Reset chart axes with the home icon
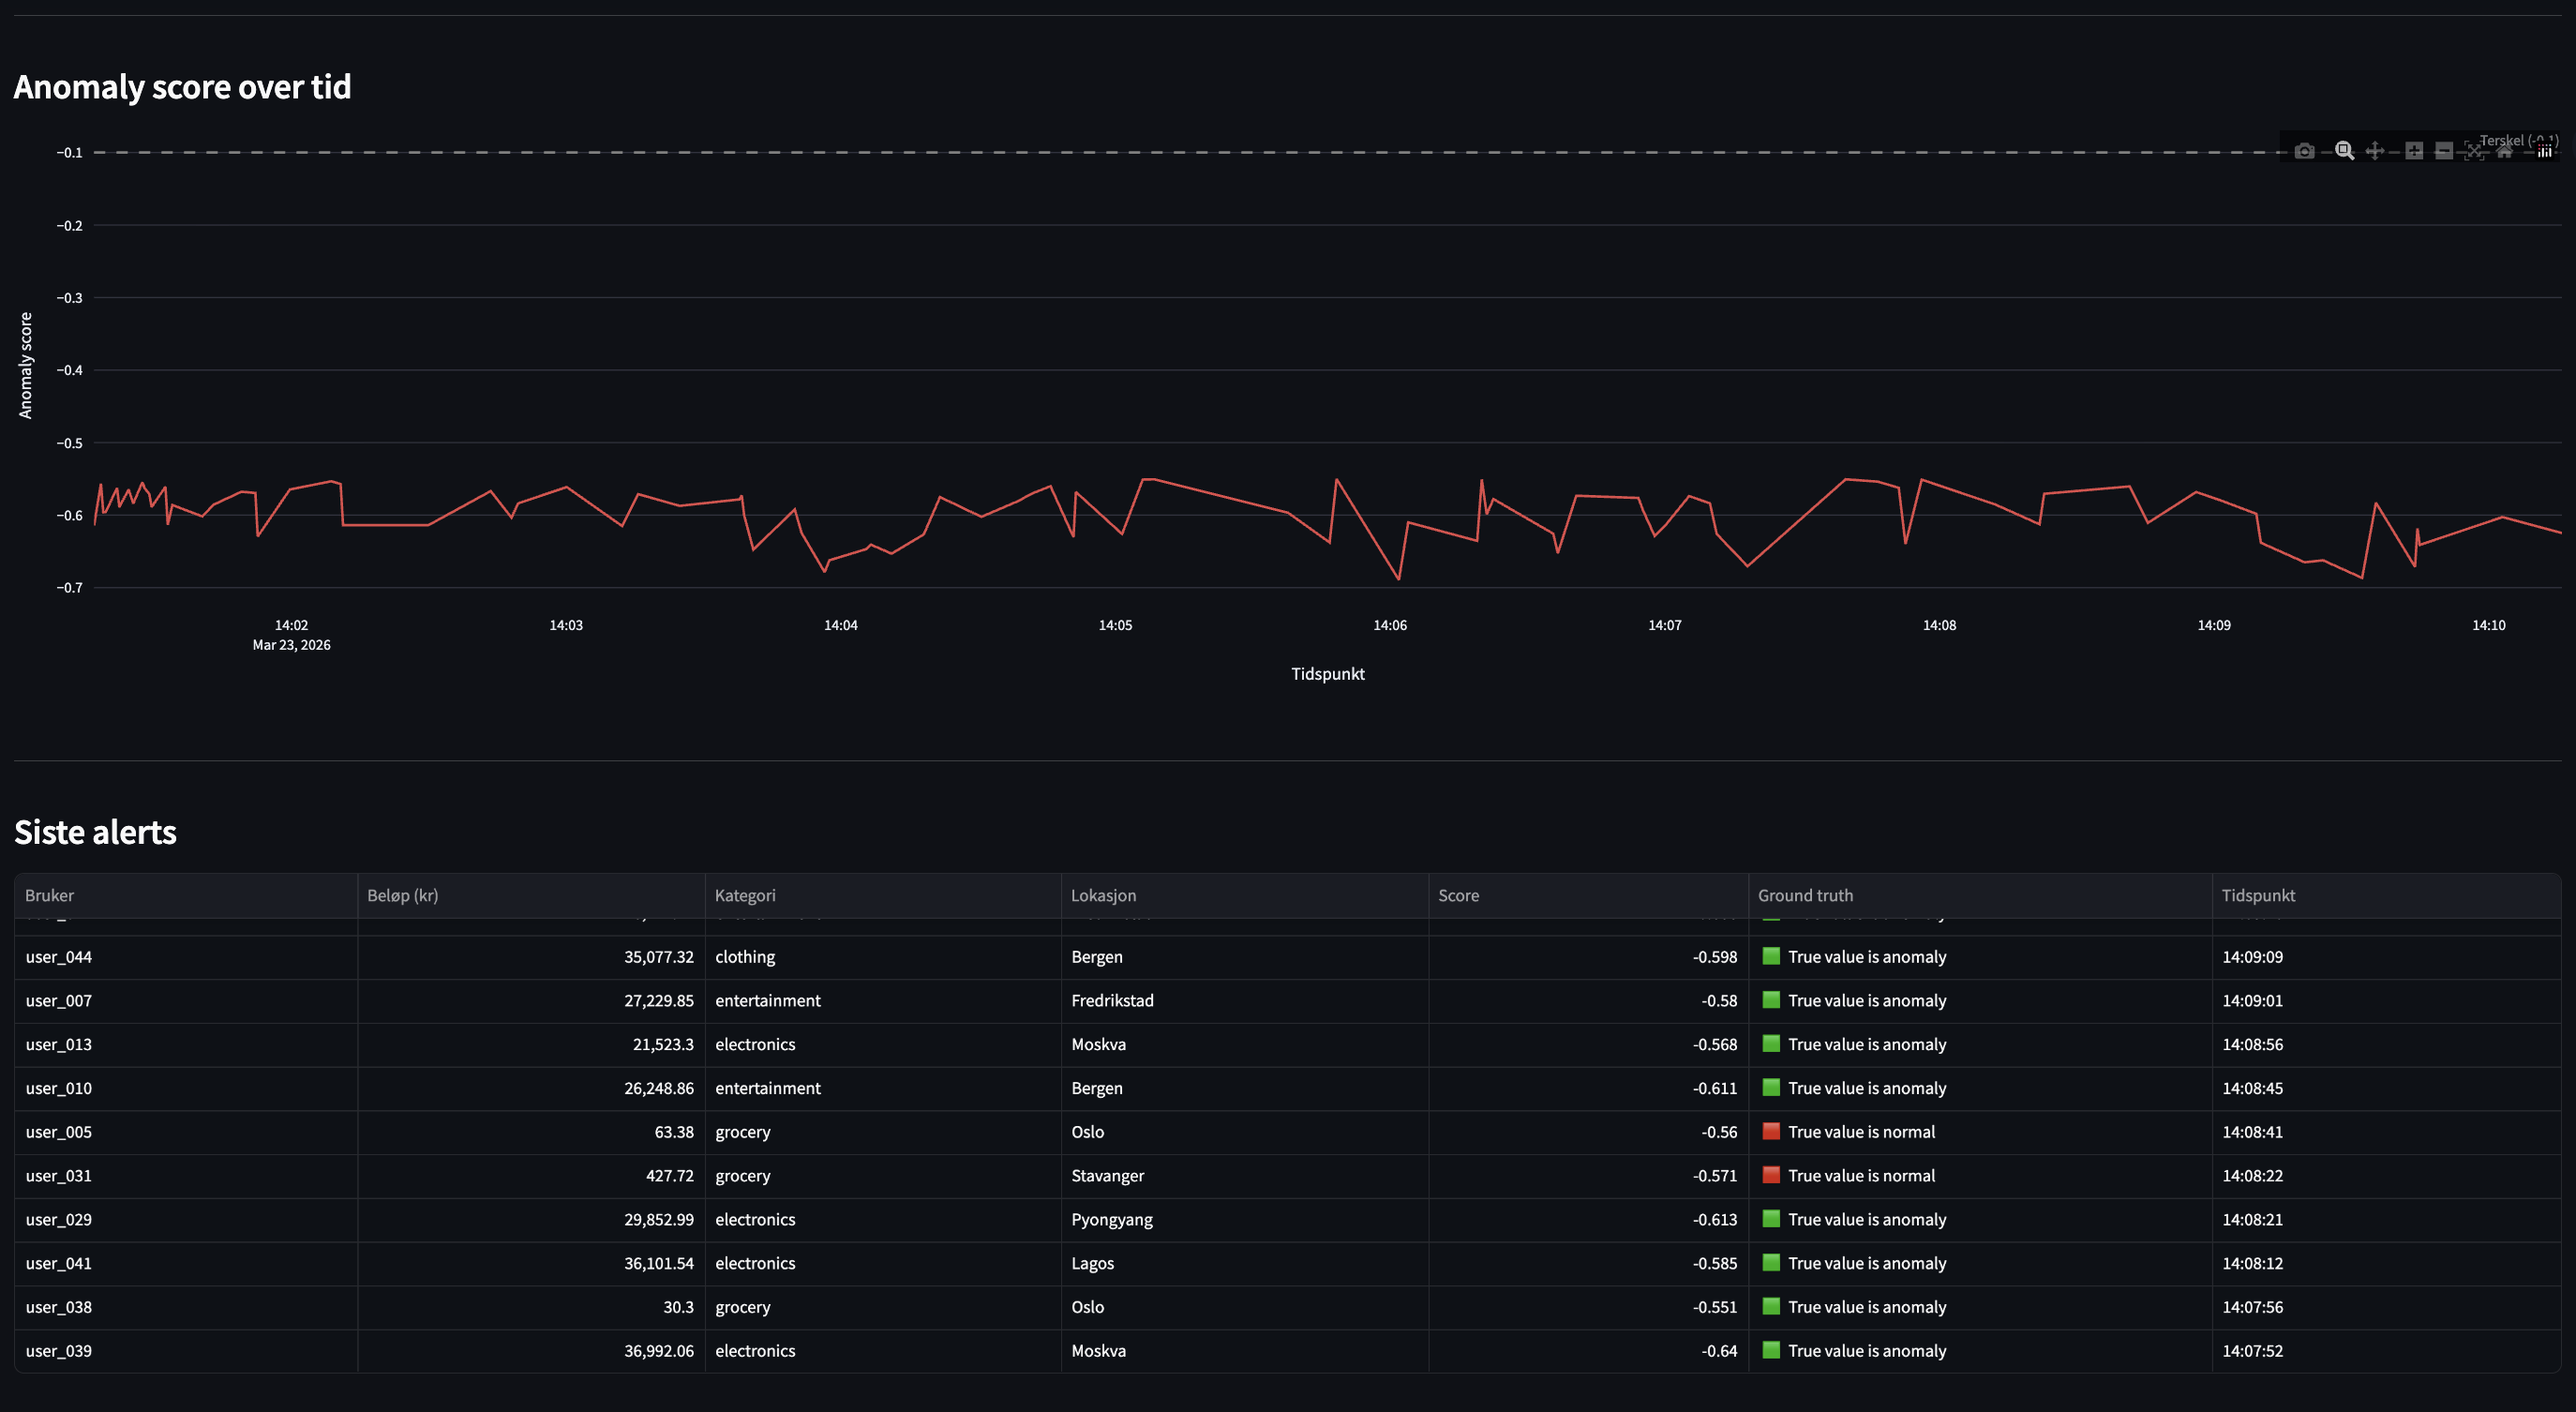The width and height of the screenshot is (2576, 1412). pos(2505,152)
